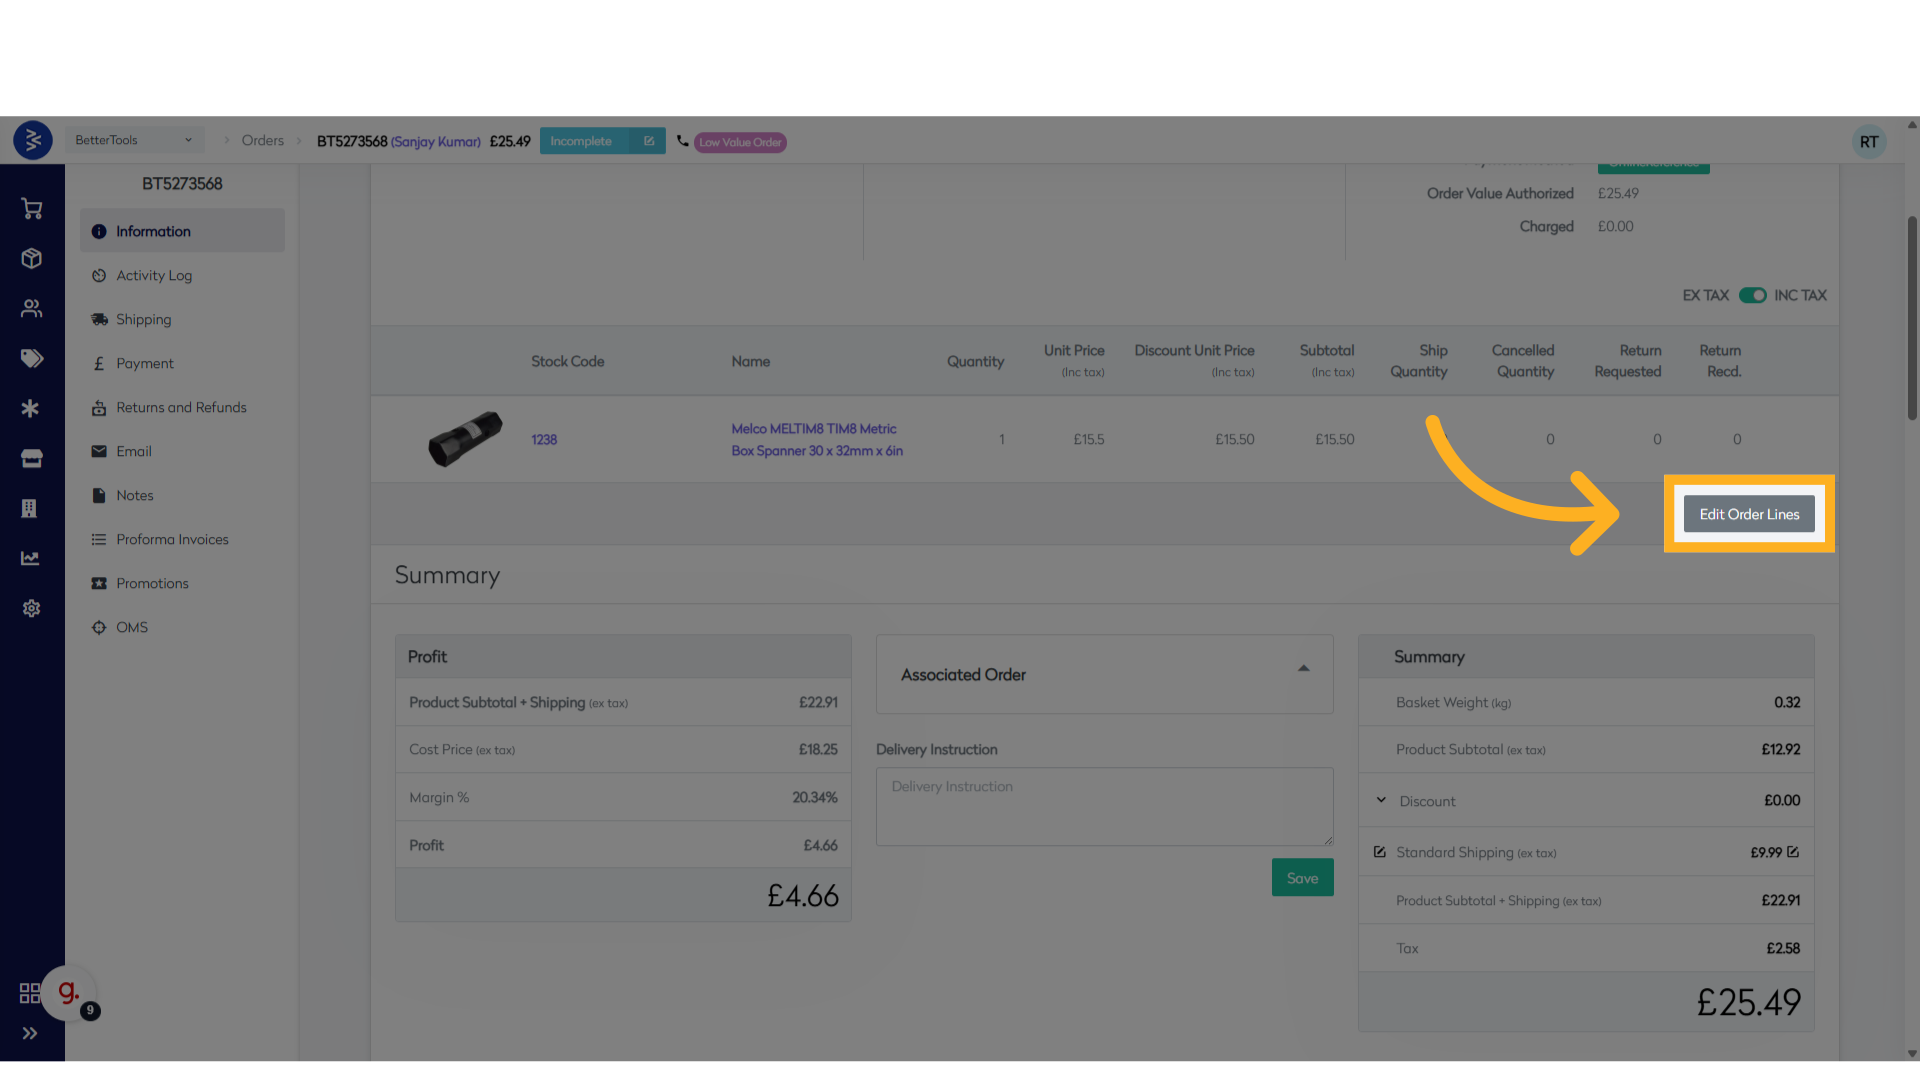Click the edit checkbox beside Standard Shipping
Screen dimensions: 1920x1080
[x=1380, y=852]
